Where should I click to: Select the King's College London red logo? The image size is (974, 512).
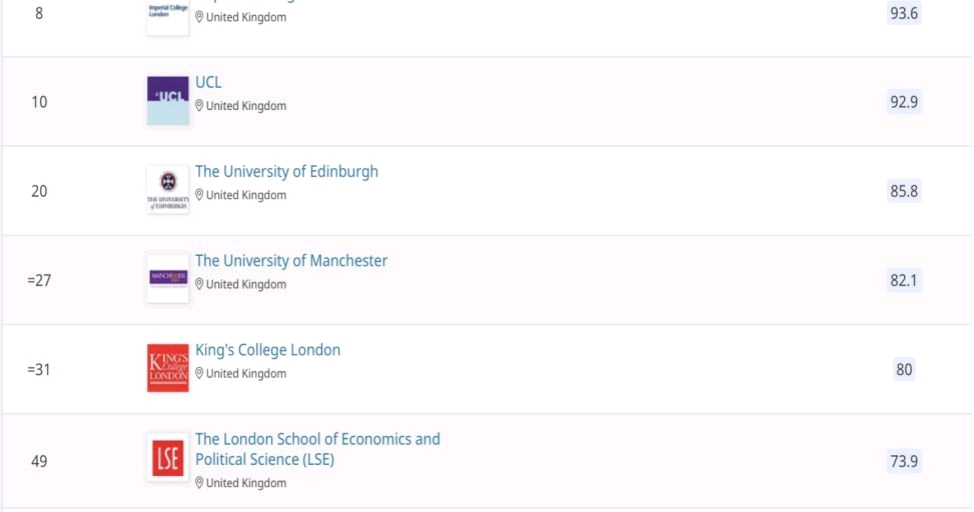click(168, 368)
